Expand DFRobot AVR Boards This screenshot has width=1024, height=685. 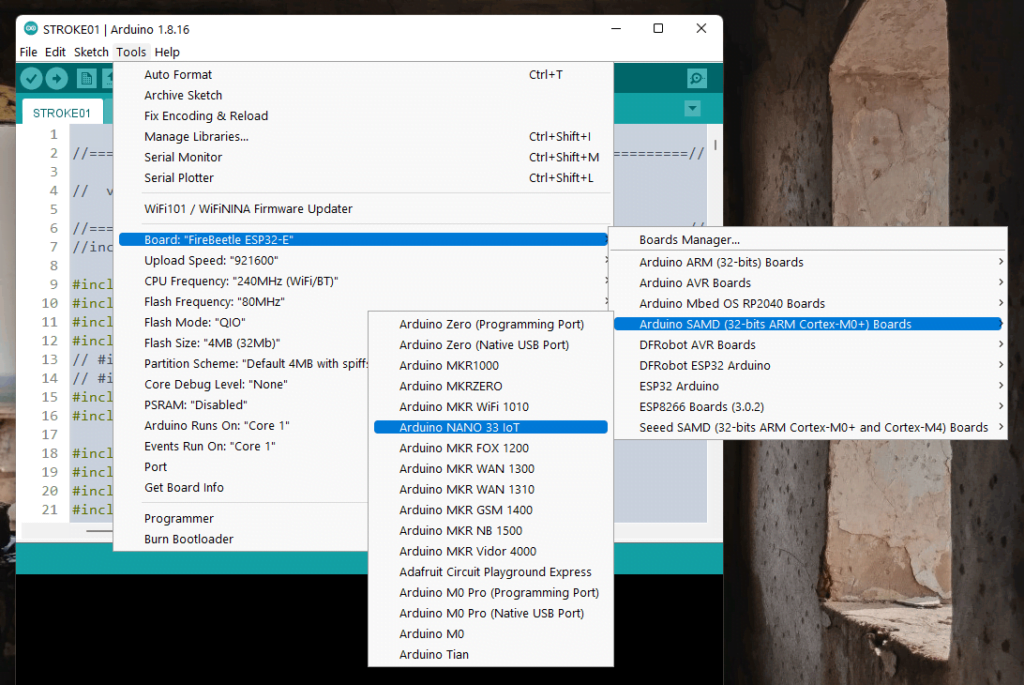point(810,345)
